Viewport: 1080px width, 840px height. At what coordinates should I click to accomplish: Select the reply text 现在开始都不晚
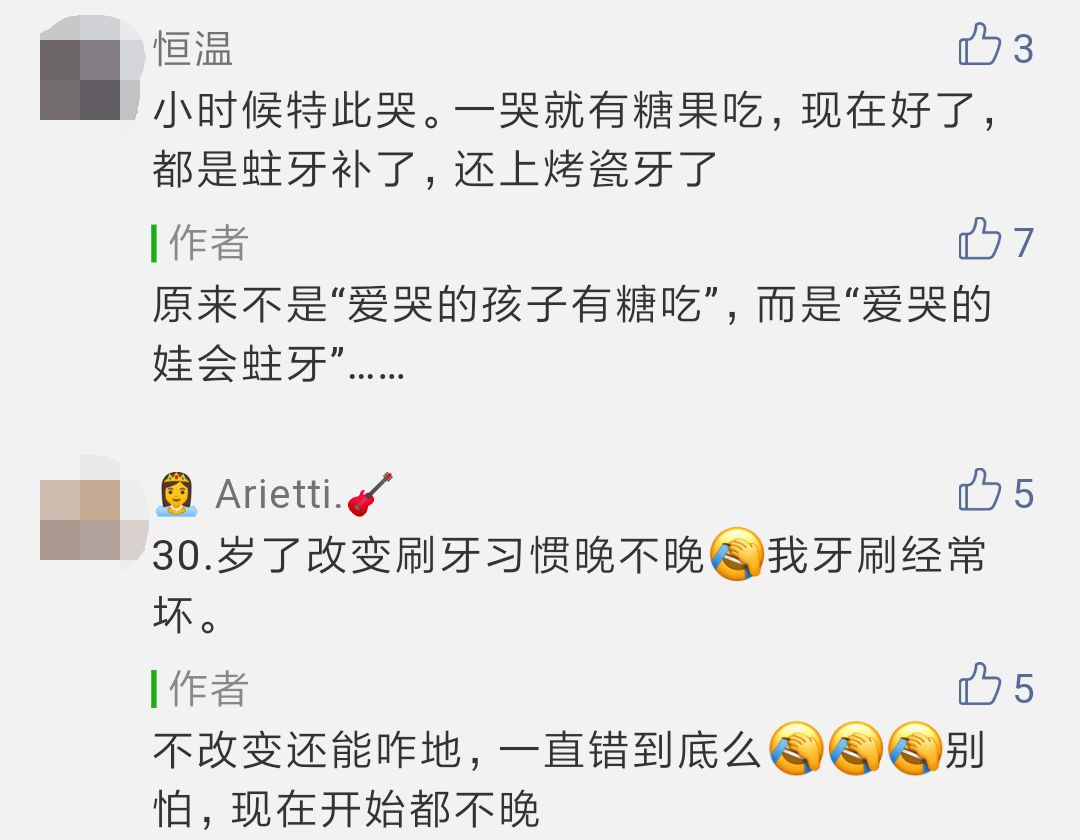coord(385,808)
